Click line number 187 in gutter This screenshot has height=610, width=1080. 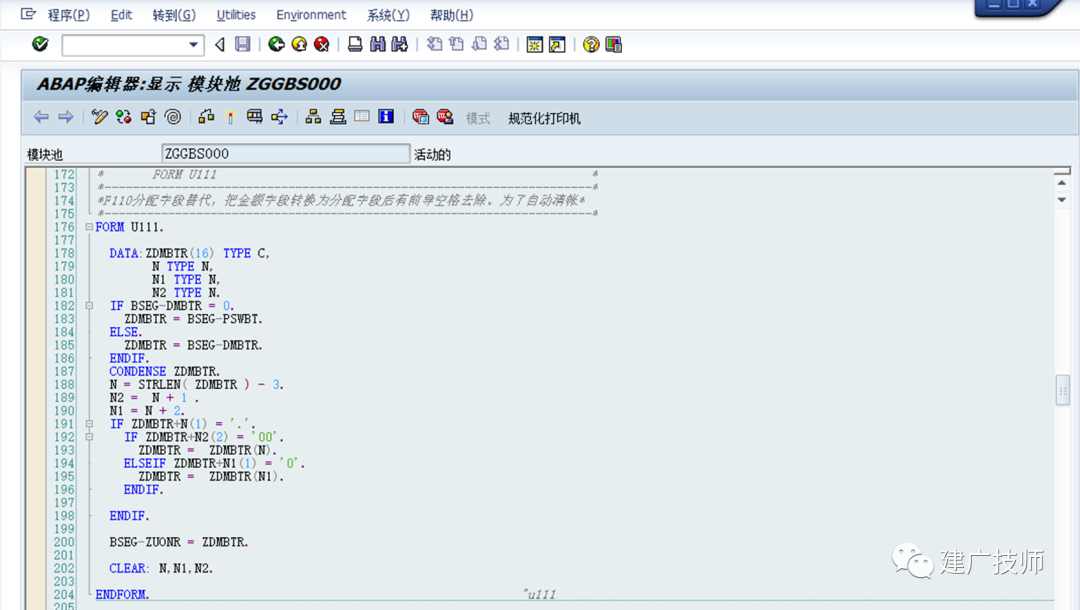pos(64,372)
